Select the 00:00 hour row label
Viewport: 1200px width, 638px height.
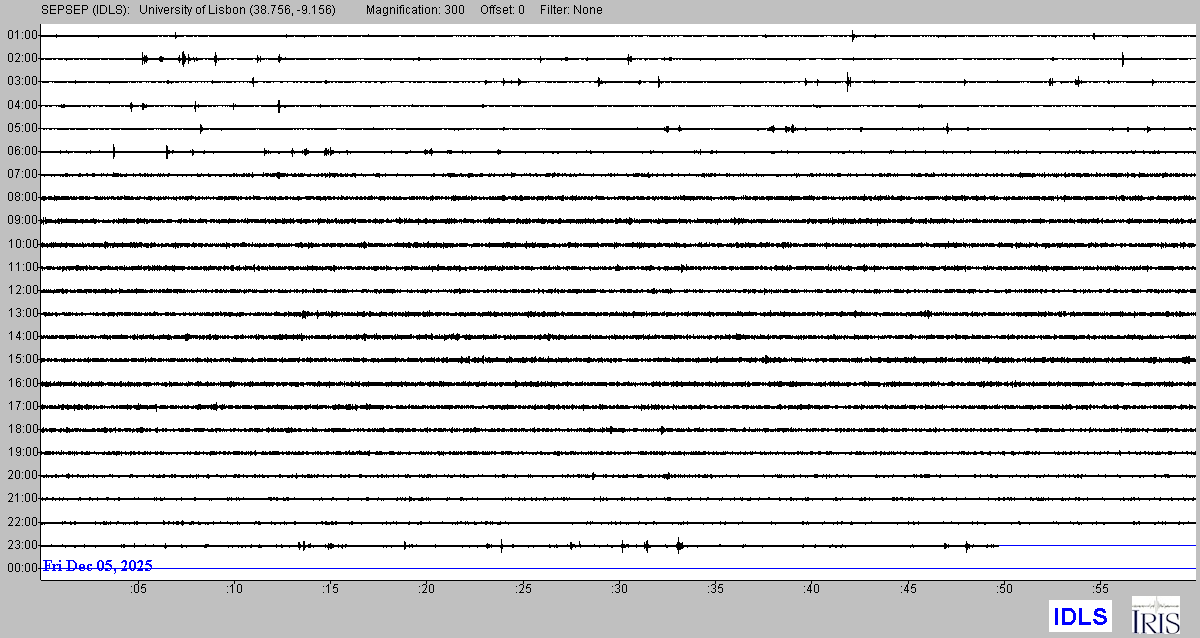tap(22, 568)
